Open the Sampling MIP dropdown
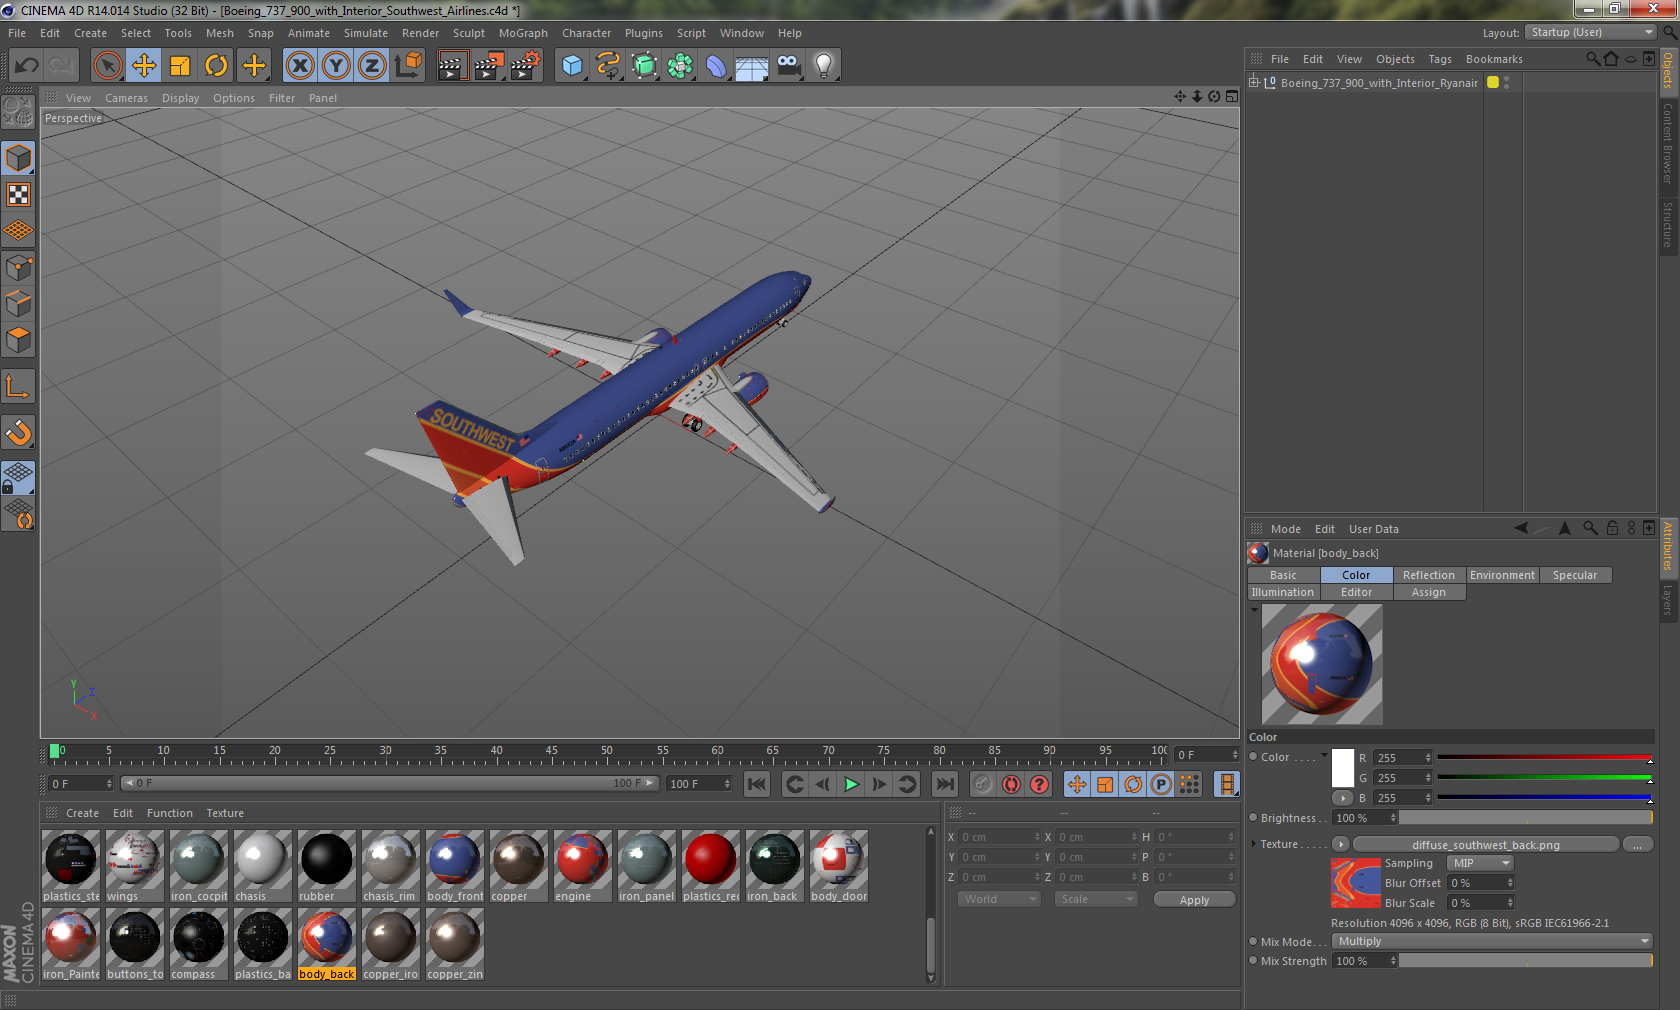 1480,863
